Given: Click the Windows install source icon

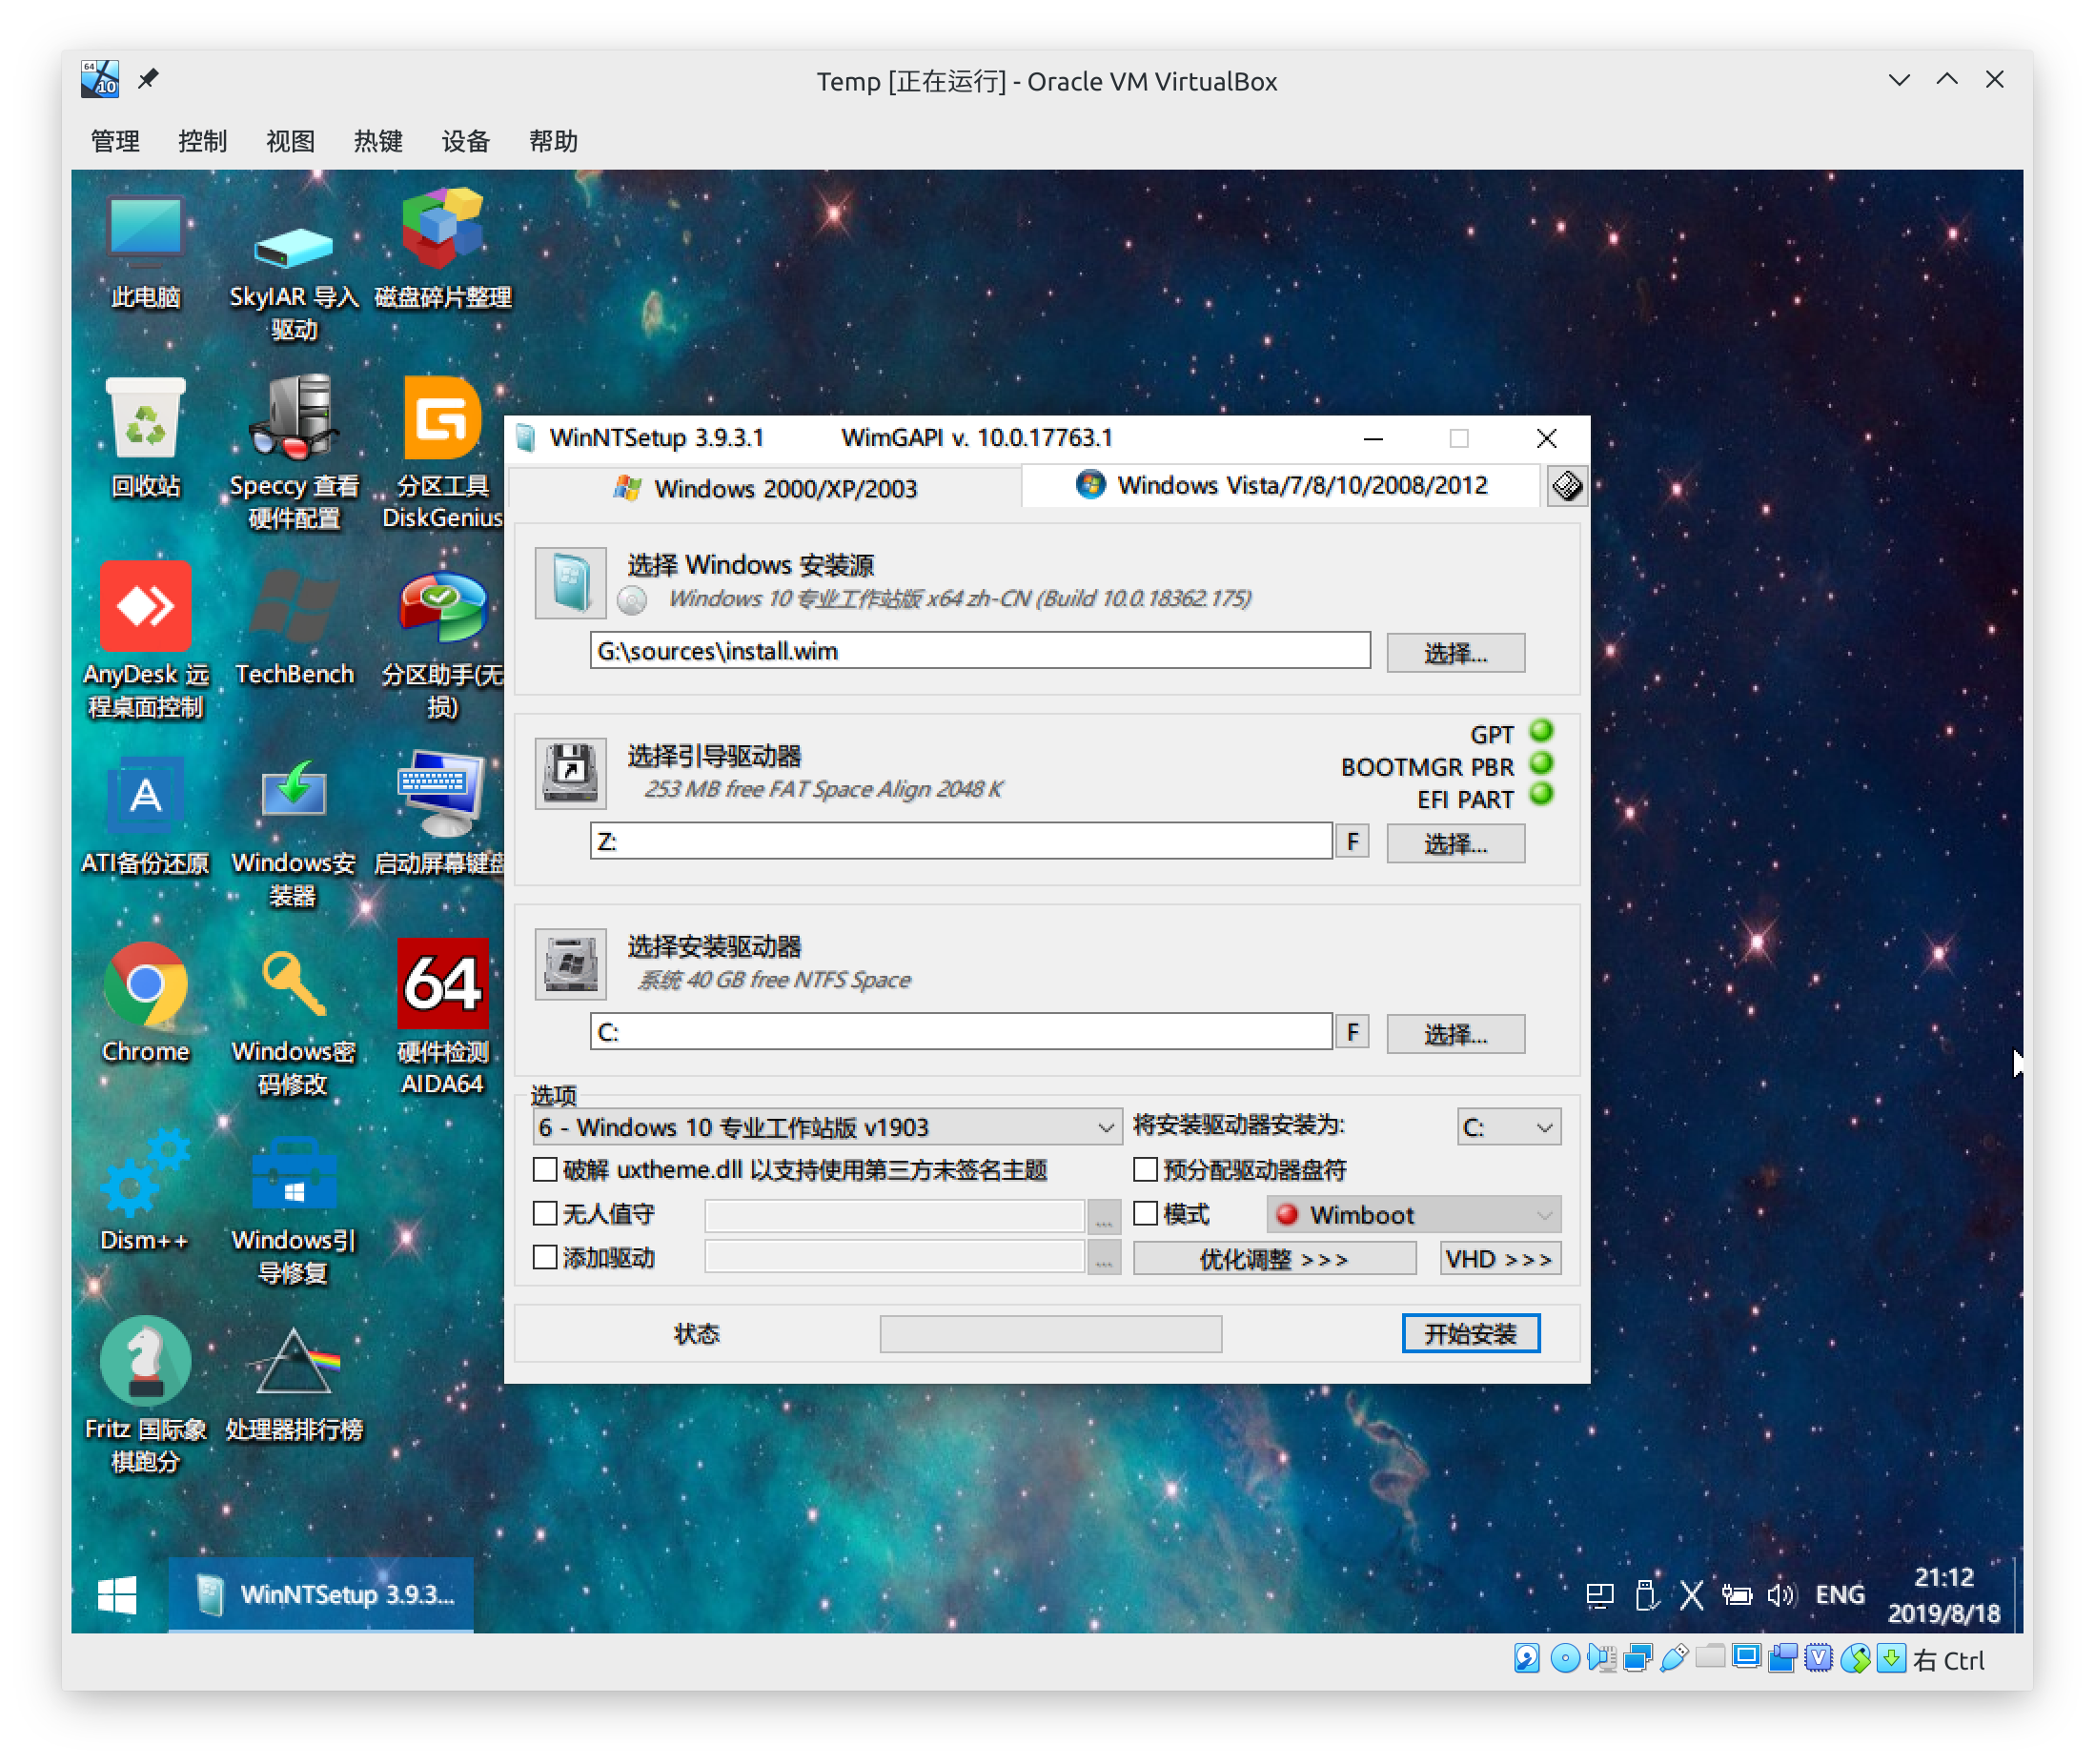Looking at the screenshot, I should [x=570, y=583].
